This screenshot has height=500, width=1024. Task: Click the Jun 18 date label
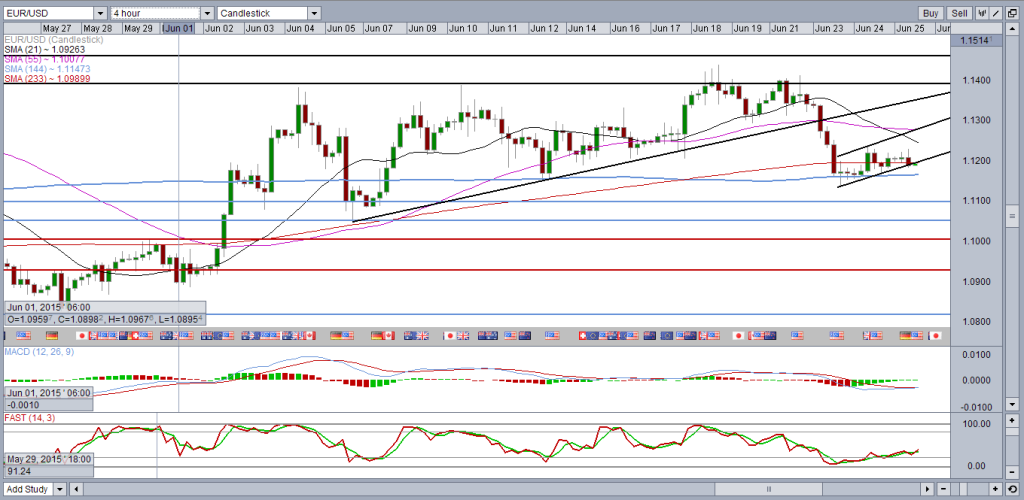(707, 29)
